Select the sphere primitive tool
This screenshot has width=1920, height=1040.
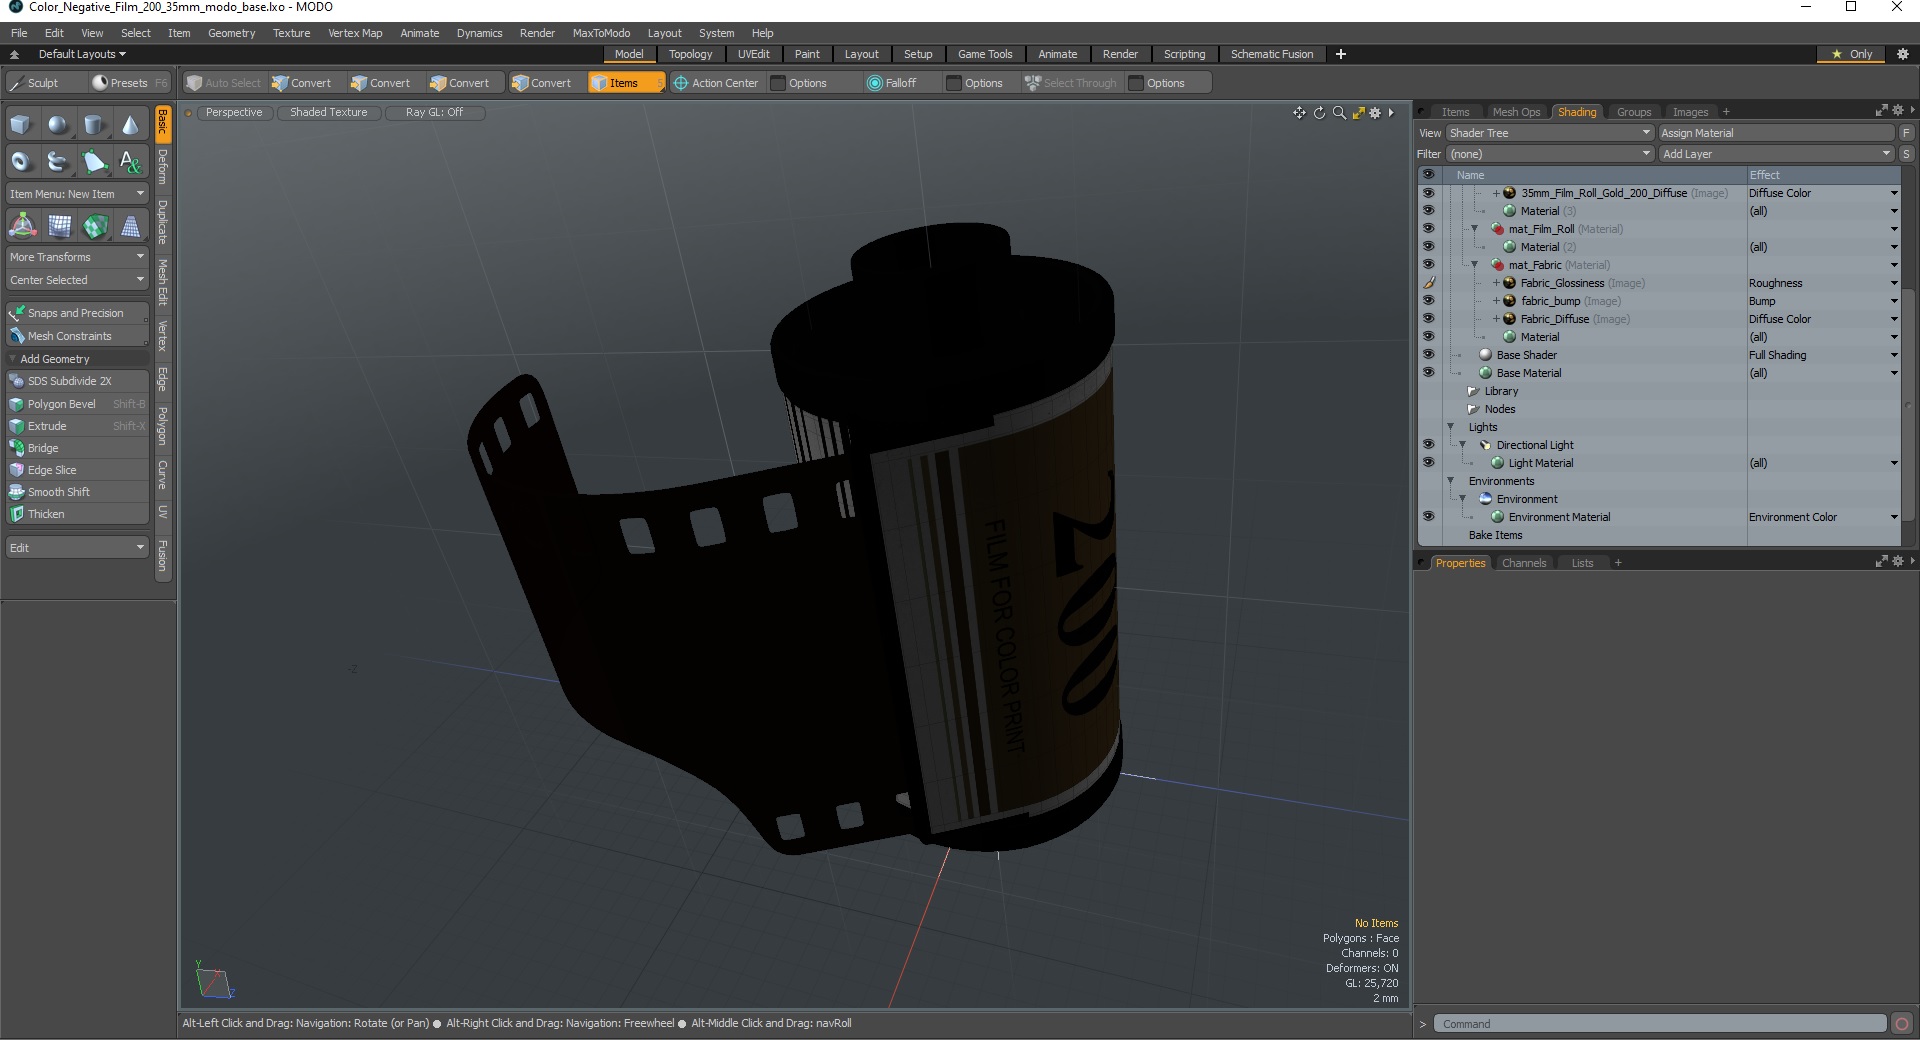click(58, 125)
